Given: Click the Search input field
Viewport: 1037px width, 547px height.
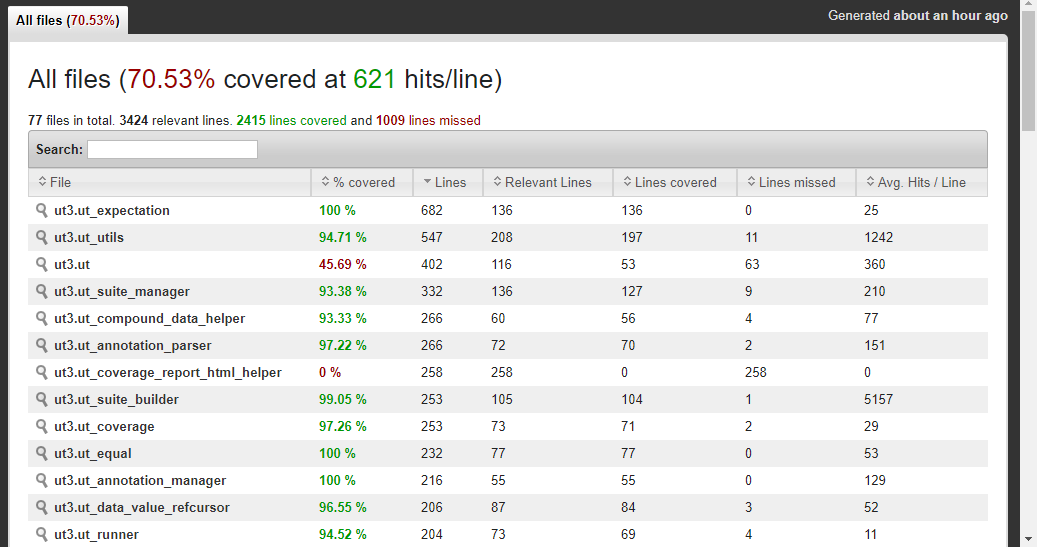Looking at the screenshot, I should (x=172, y=149).
